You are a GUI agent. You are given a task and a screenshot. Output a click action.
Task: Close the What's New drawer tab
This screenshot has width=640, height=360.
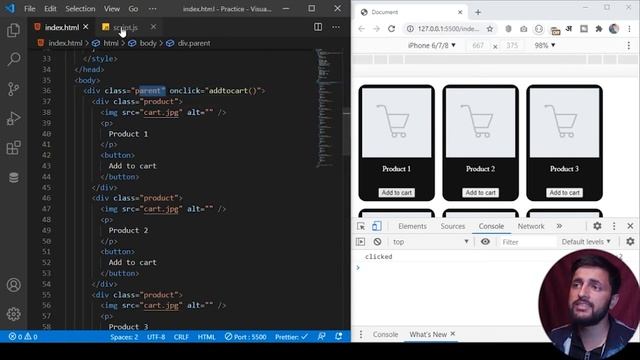pos(453,334)
